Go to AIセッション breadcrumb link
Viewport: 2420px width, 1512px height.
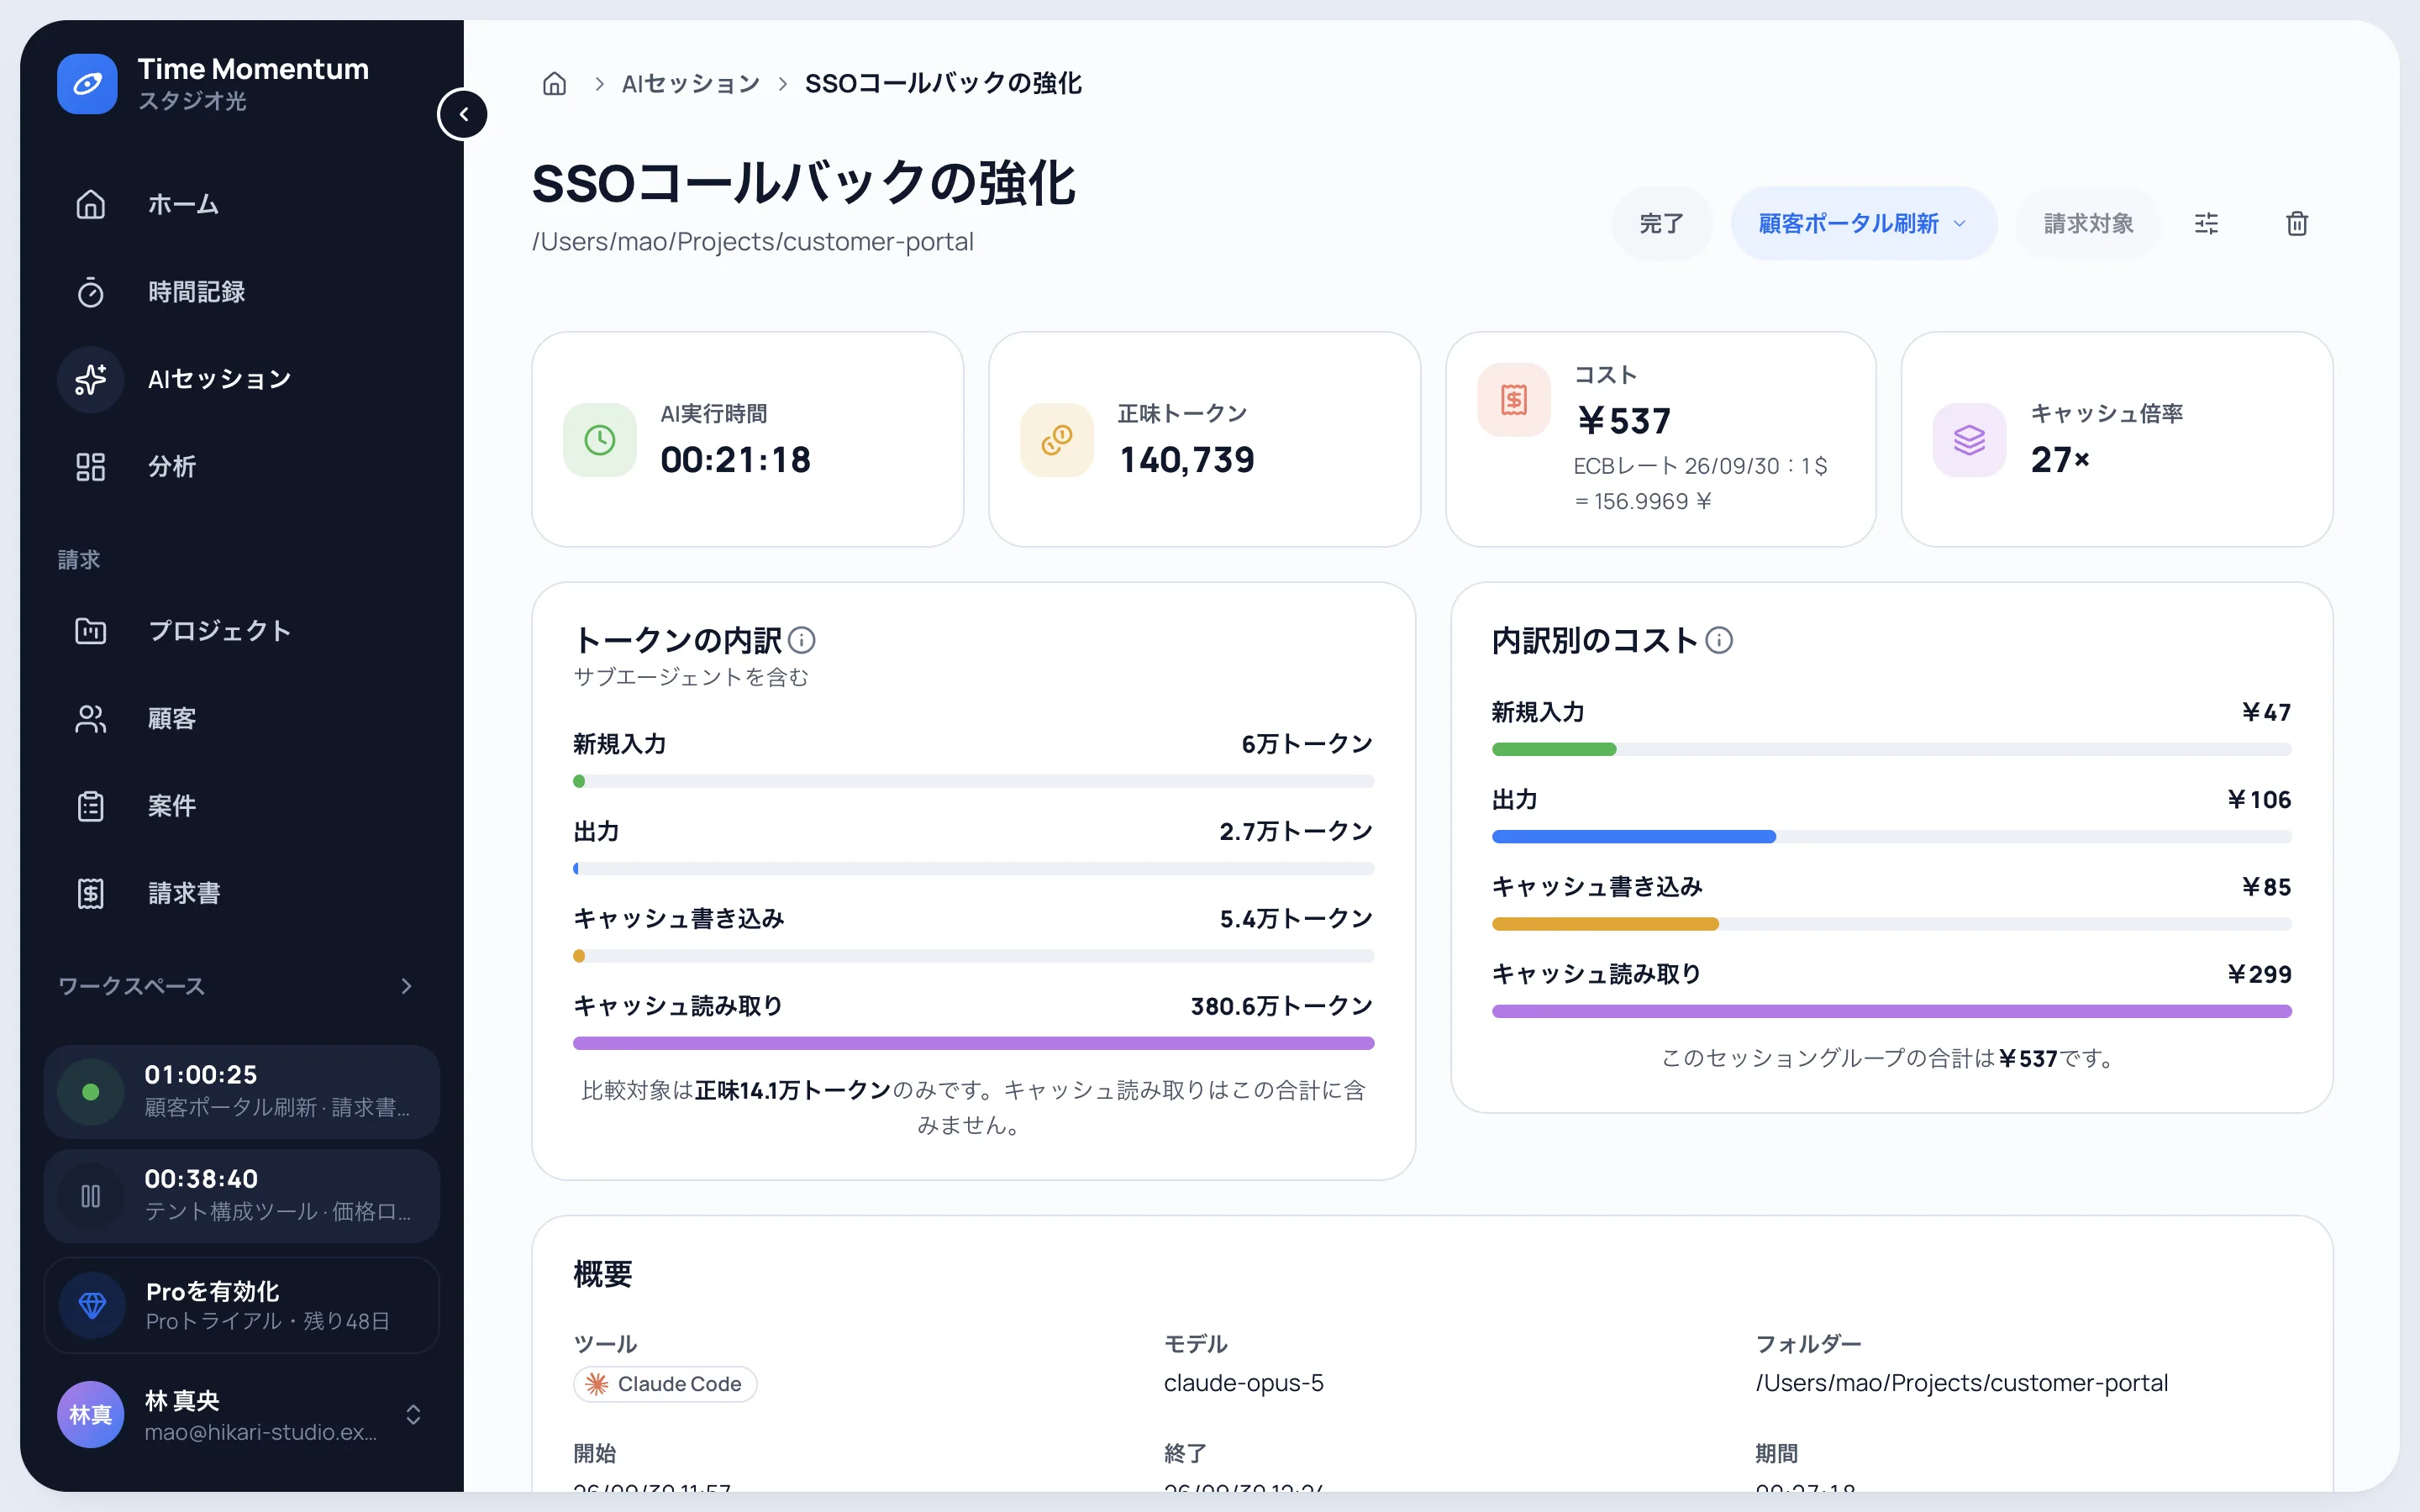coord(691,83)
